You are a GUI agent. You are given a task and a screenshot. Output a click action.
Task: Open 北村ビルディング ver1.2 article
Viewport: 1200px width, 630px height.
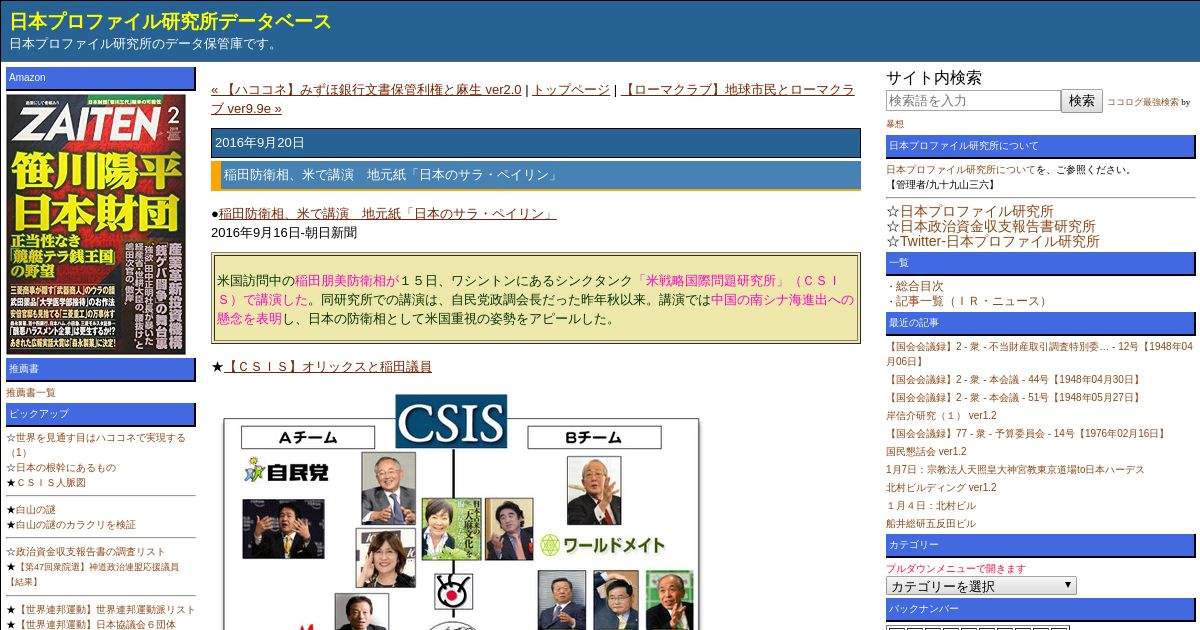[941, 488]
